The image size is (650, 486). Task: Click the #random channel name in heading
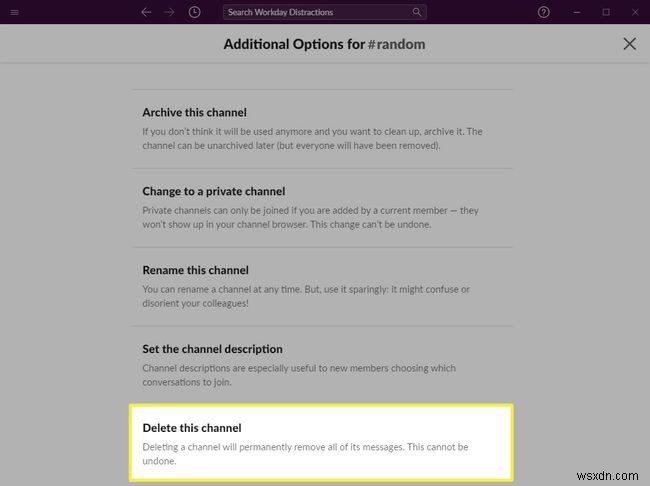tap(404, 44)
